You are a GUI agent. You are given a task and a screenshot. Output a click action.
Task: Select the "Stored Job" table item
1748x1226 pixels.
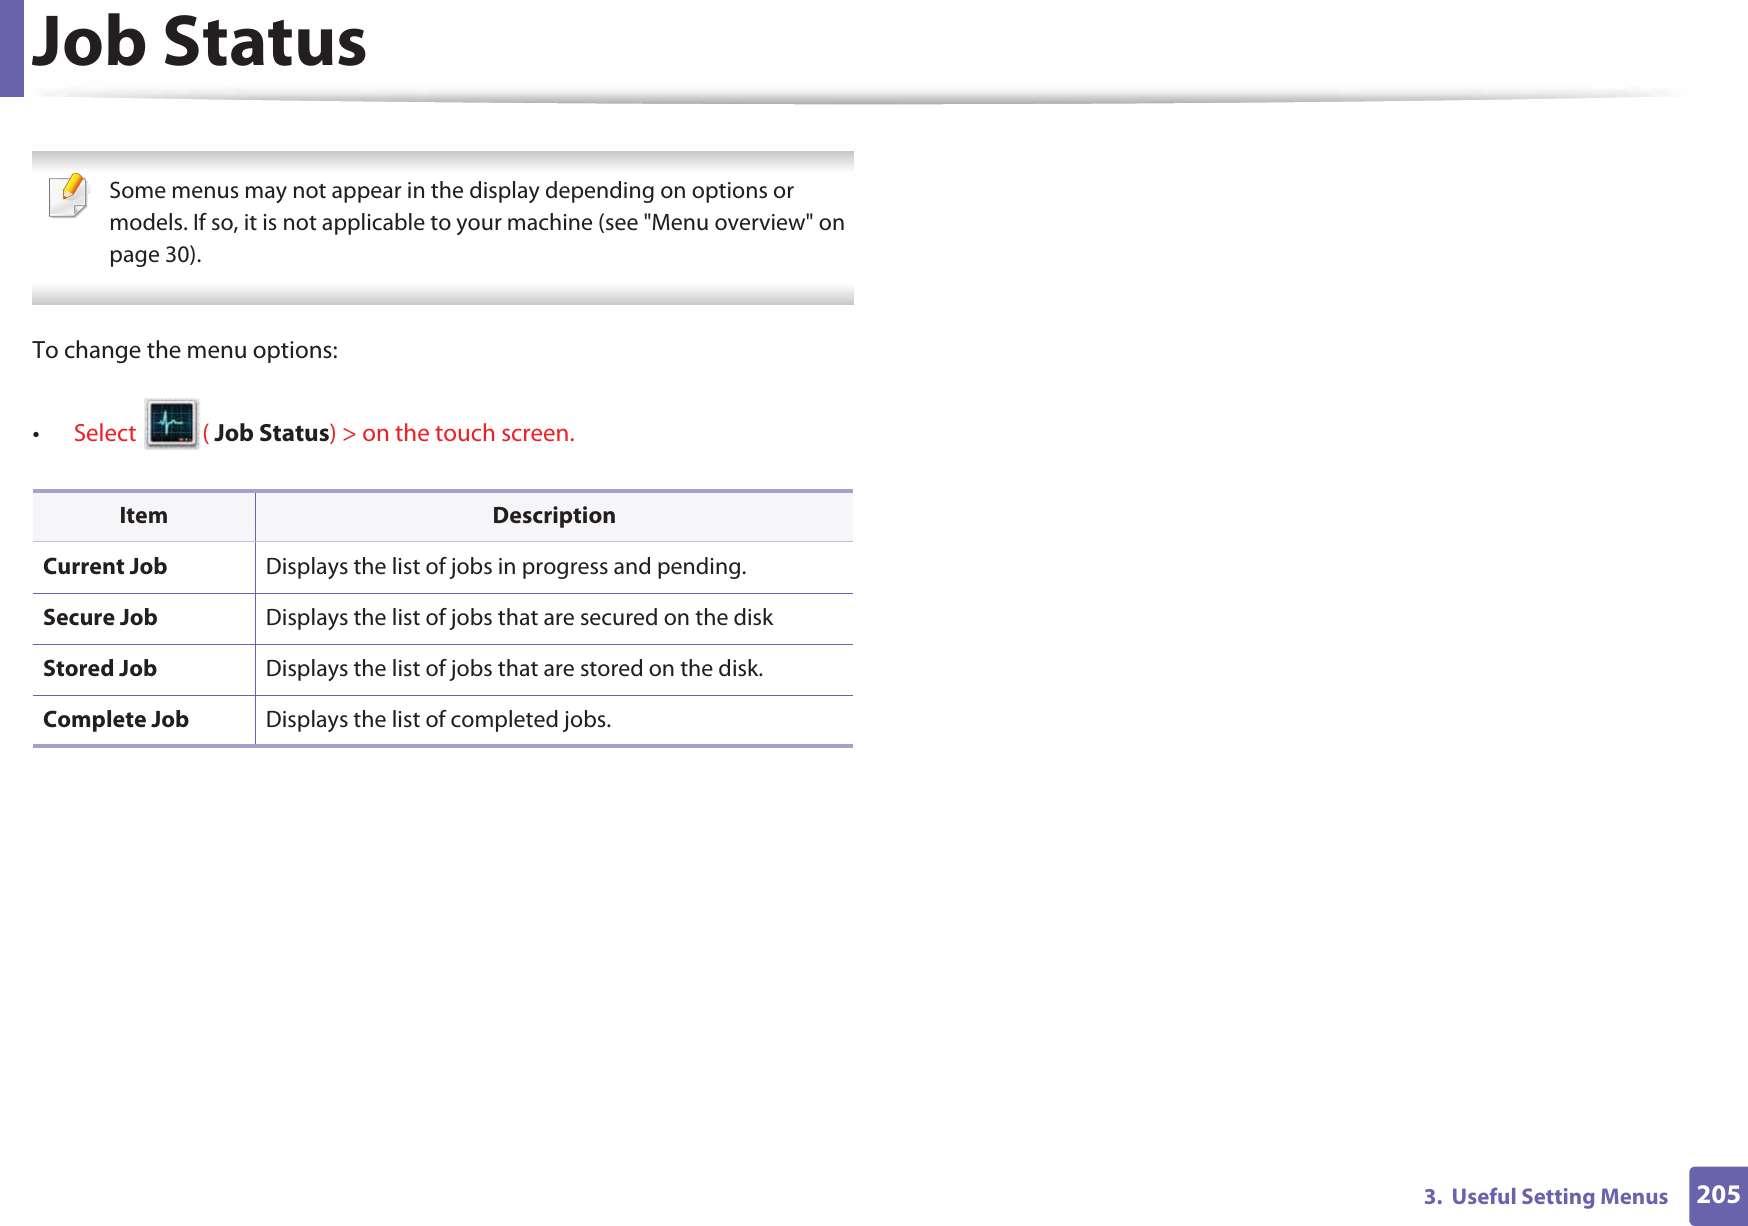pyautogui.click(x=100, y=668)
